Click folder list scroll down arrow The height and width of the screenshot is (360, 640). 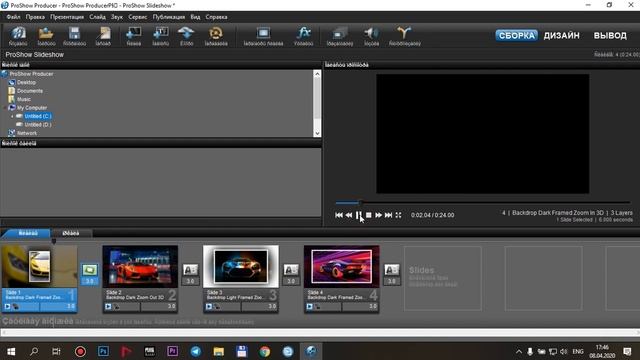317,133
